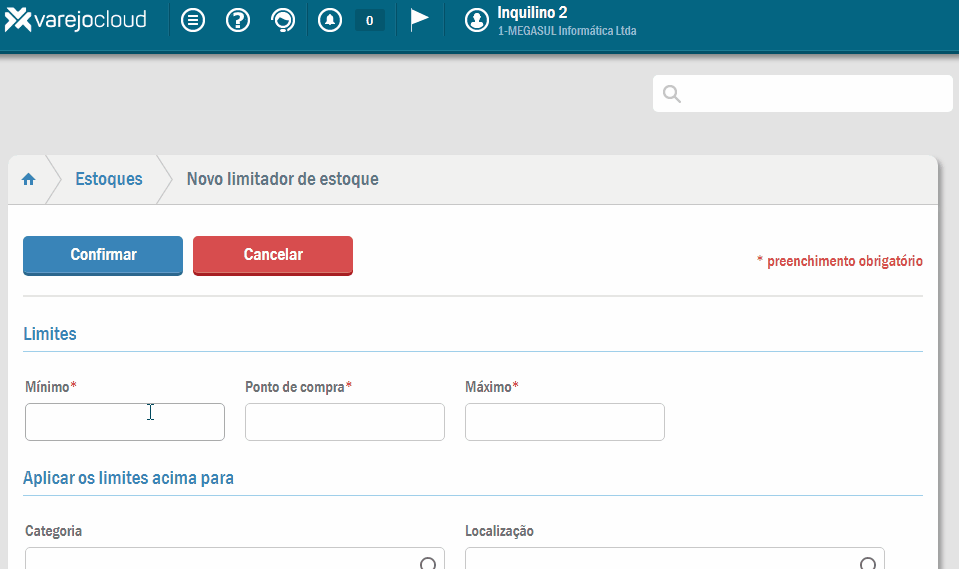Viewport: 959px width, 569px height.
Task: Open the Localização lookup field
Action: click(665, 560)
